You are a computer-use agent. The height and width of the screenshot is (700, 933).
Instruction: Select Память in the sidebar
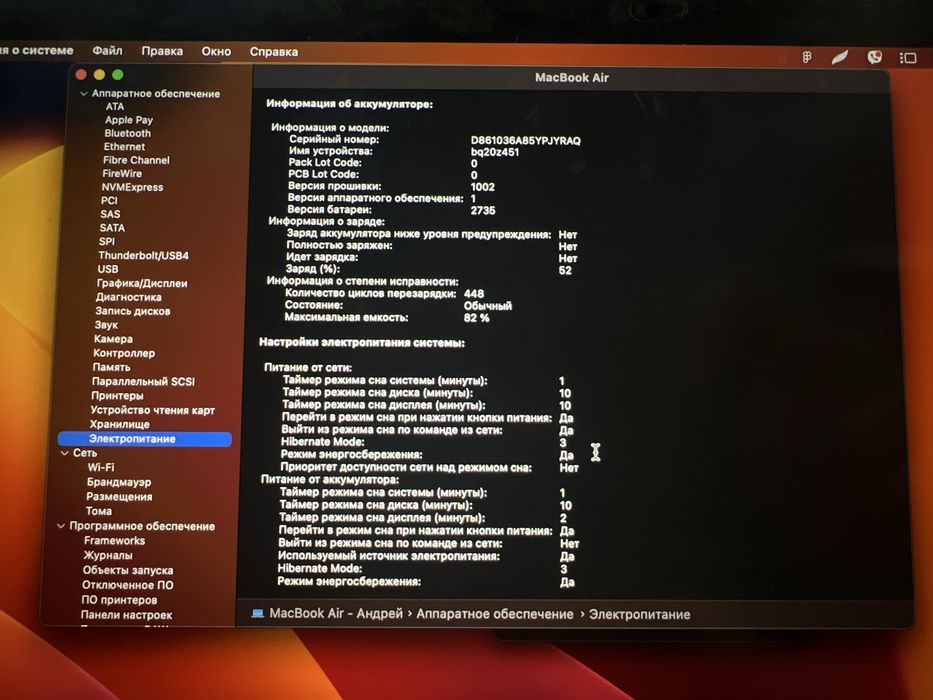tap(111, 367)
